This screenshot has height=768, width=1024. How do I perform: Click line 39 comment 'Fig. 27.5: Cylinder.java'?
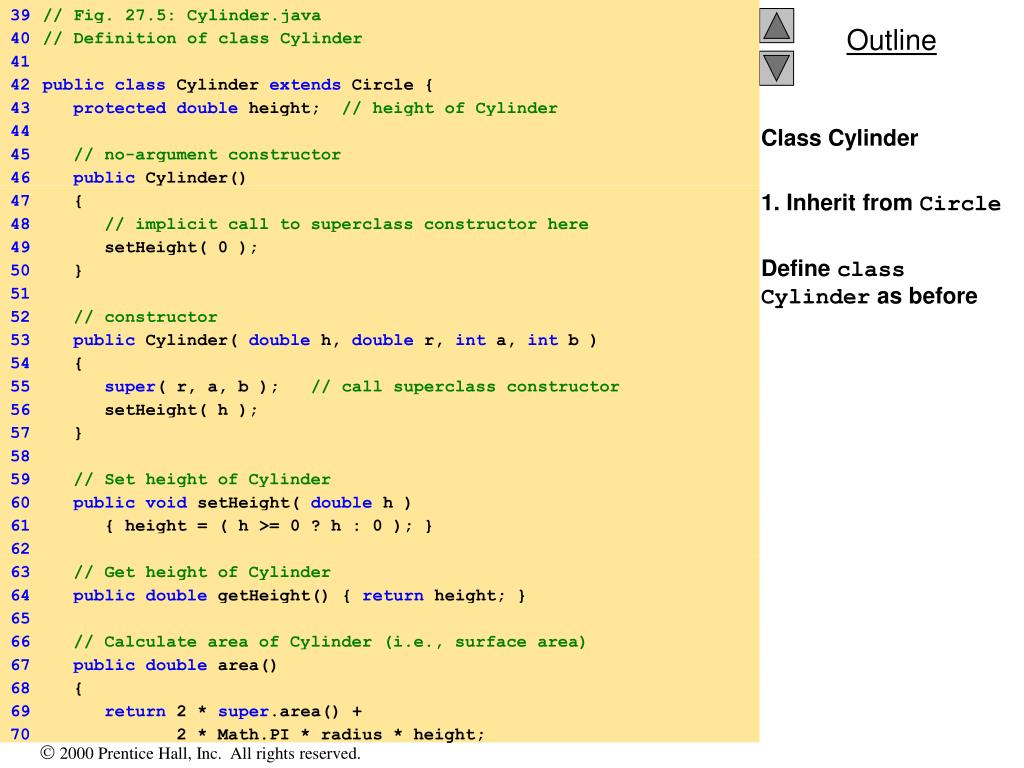point(182,15)
